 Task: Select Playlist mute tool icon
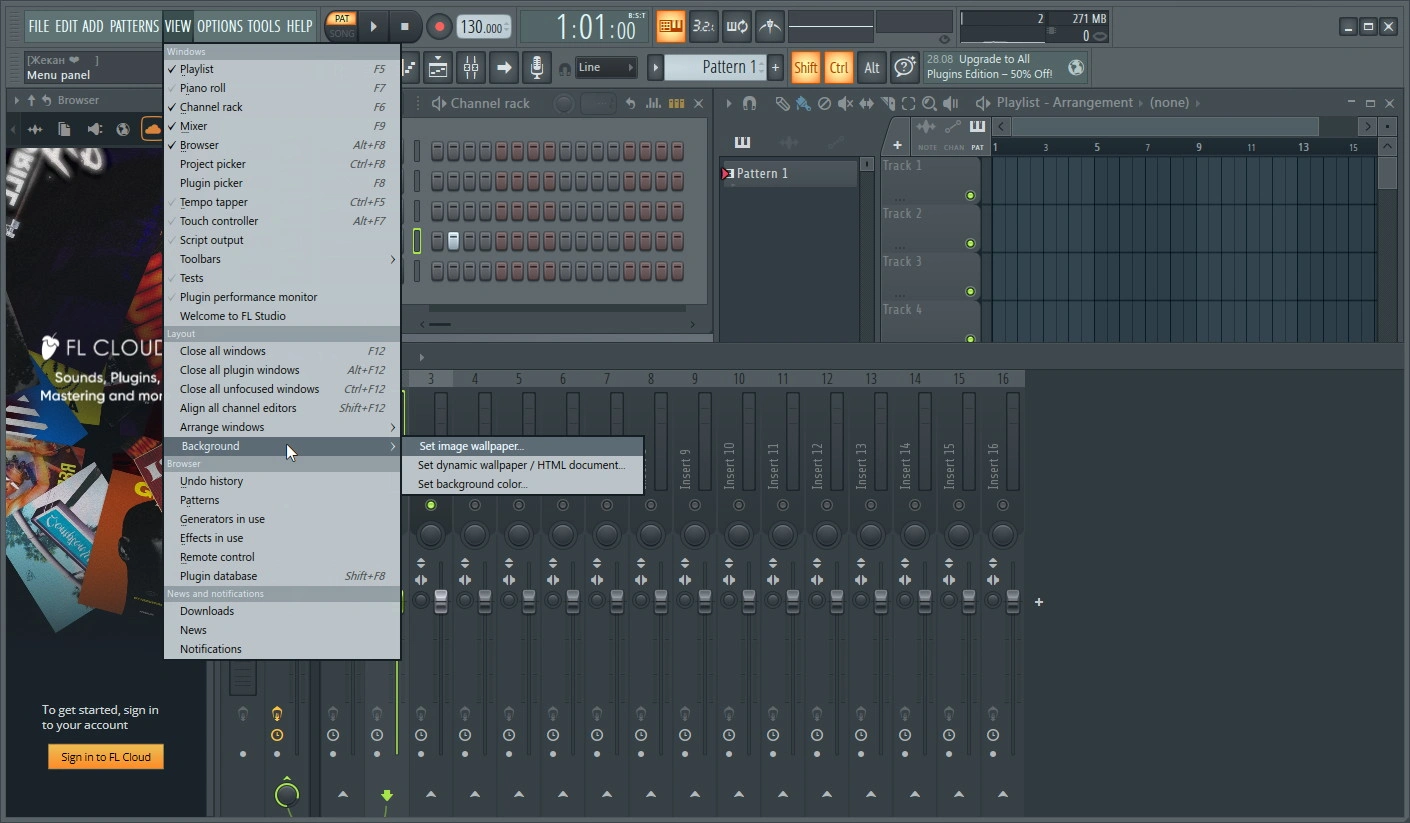tap(845, 103)
